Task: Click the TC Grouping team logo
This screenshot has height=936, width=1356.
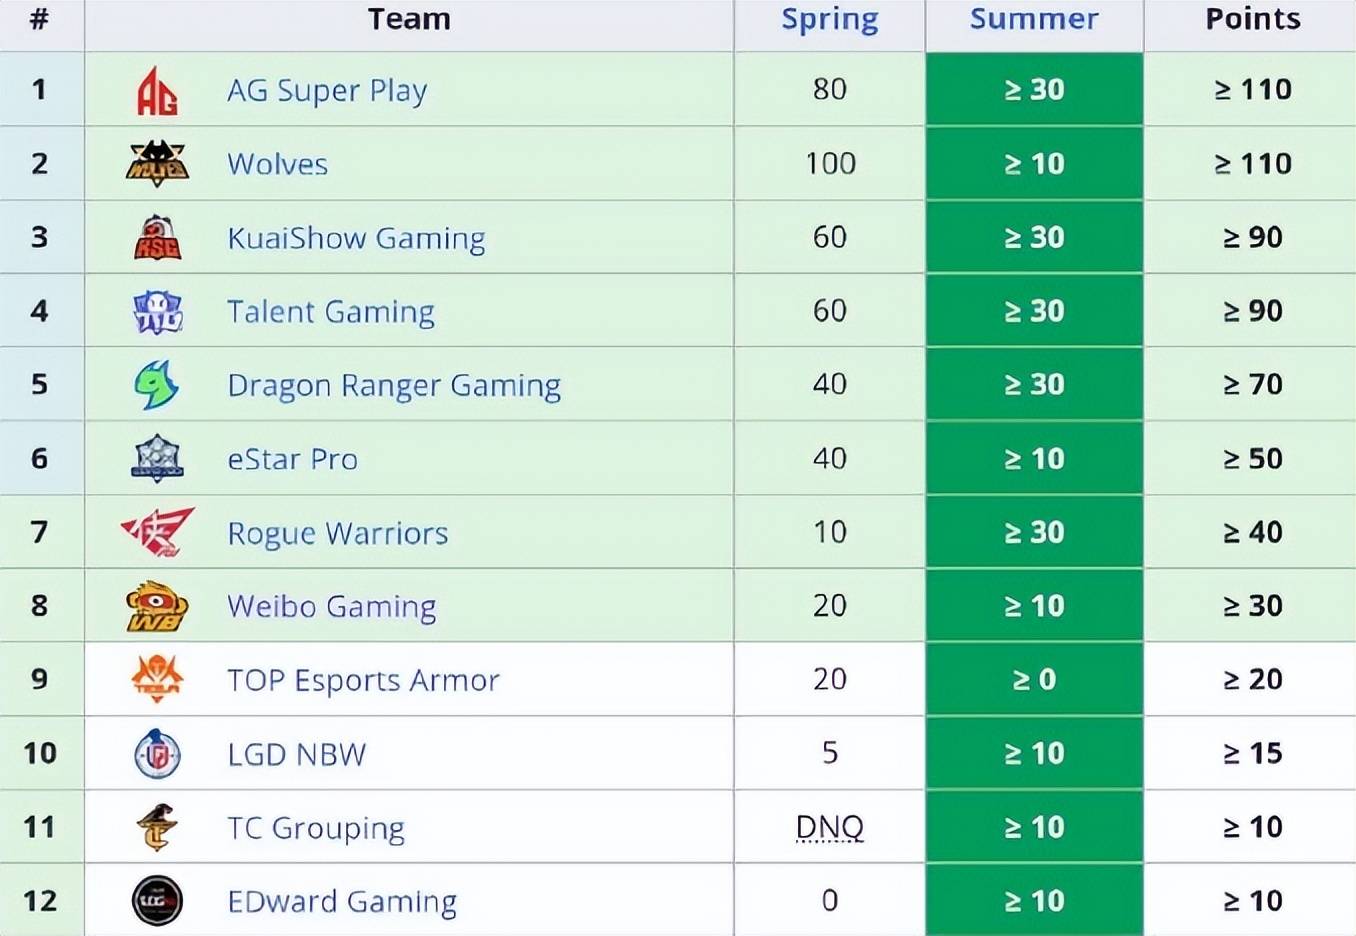Action: coord(157,827)
